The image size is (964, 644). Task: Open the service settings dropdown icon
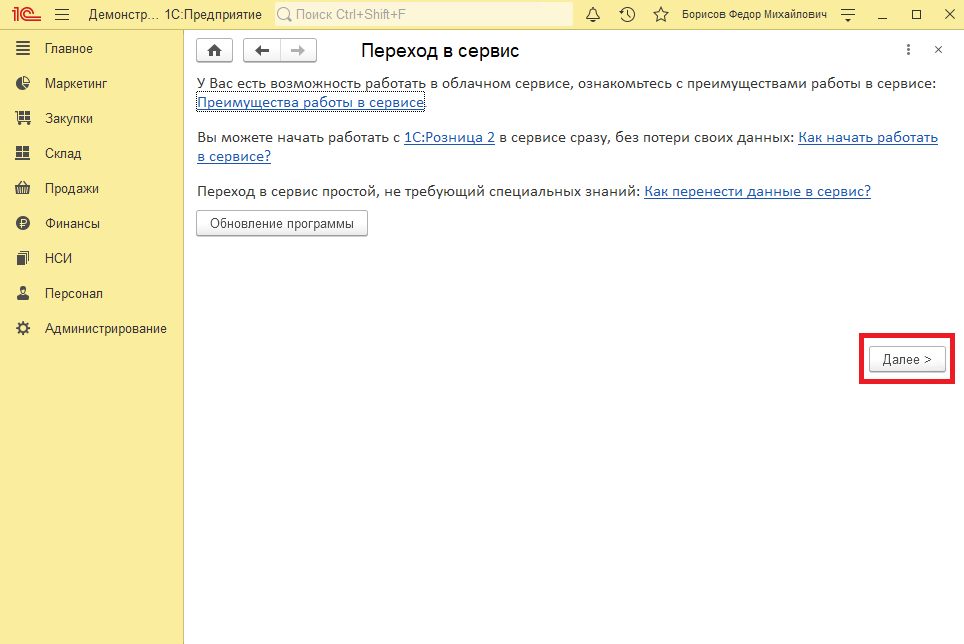pos(848,15)
